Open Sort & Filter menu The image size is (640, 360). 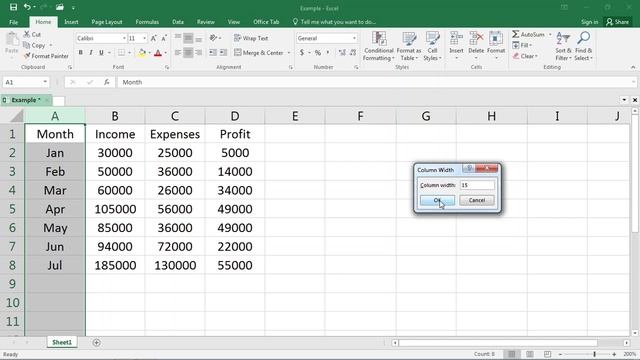pyautogui.click(x=563, y=46)
